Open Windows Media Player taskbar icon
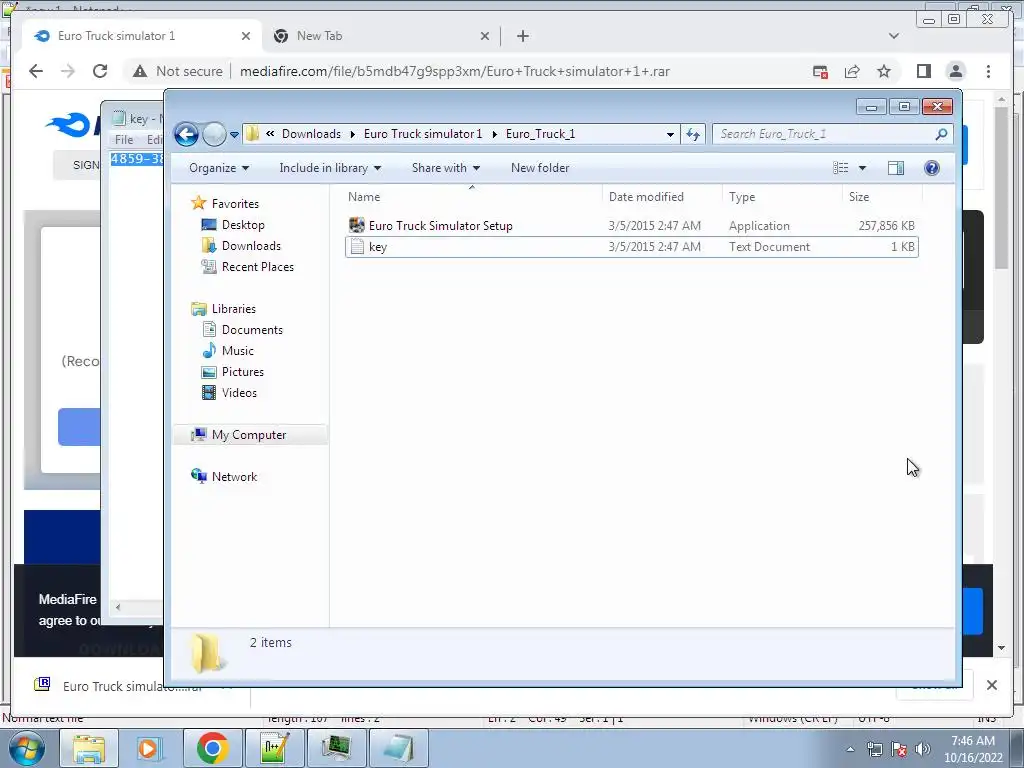1024x768 pixels. click(150, 748)
